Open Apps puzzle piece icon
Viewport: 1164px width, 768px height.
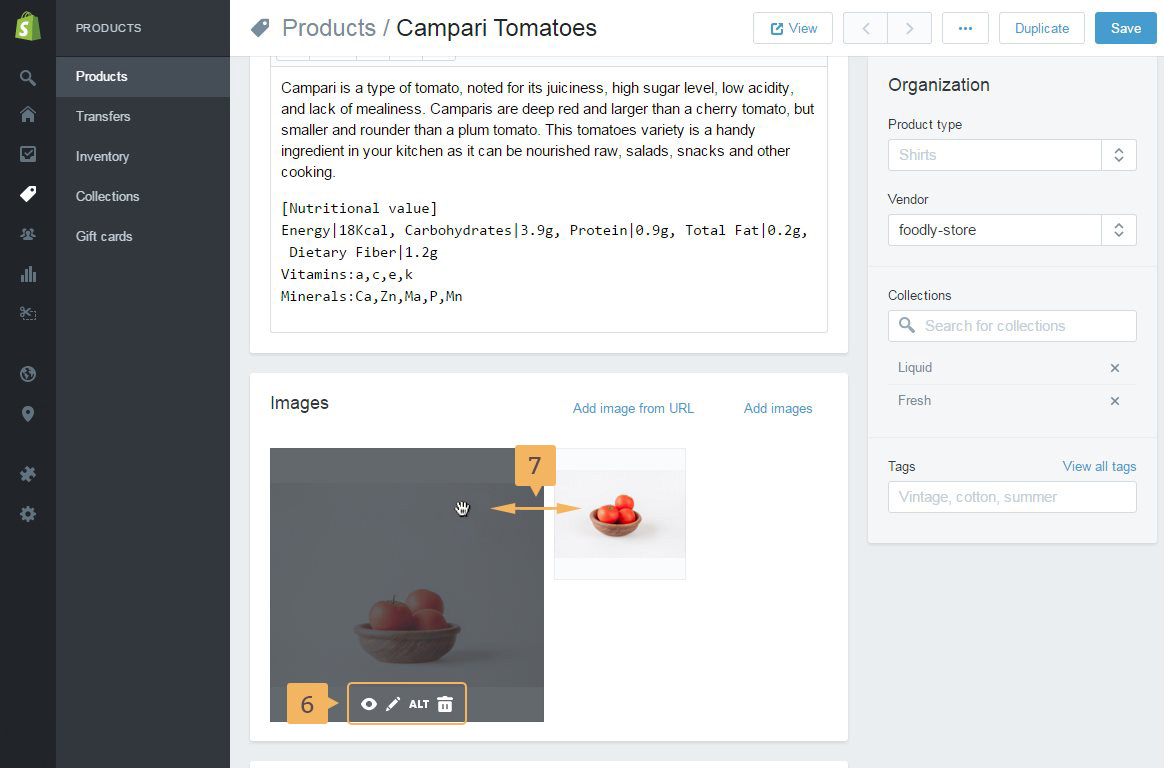pyautogui.click(x=28, y=474)
